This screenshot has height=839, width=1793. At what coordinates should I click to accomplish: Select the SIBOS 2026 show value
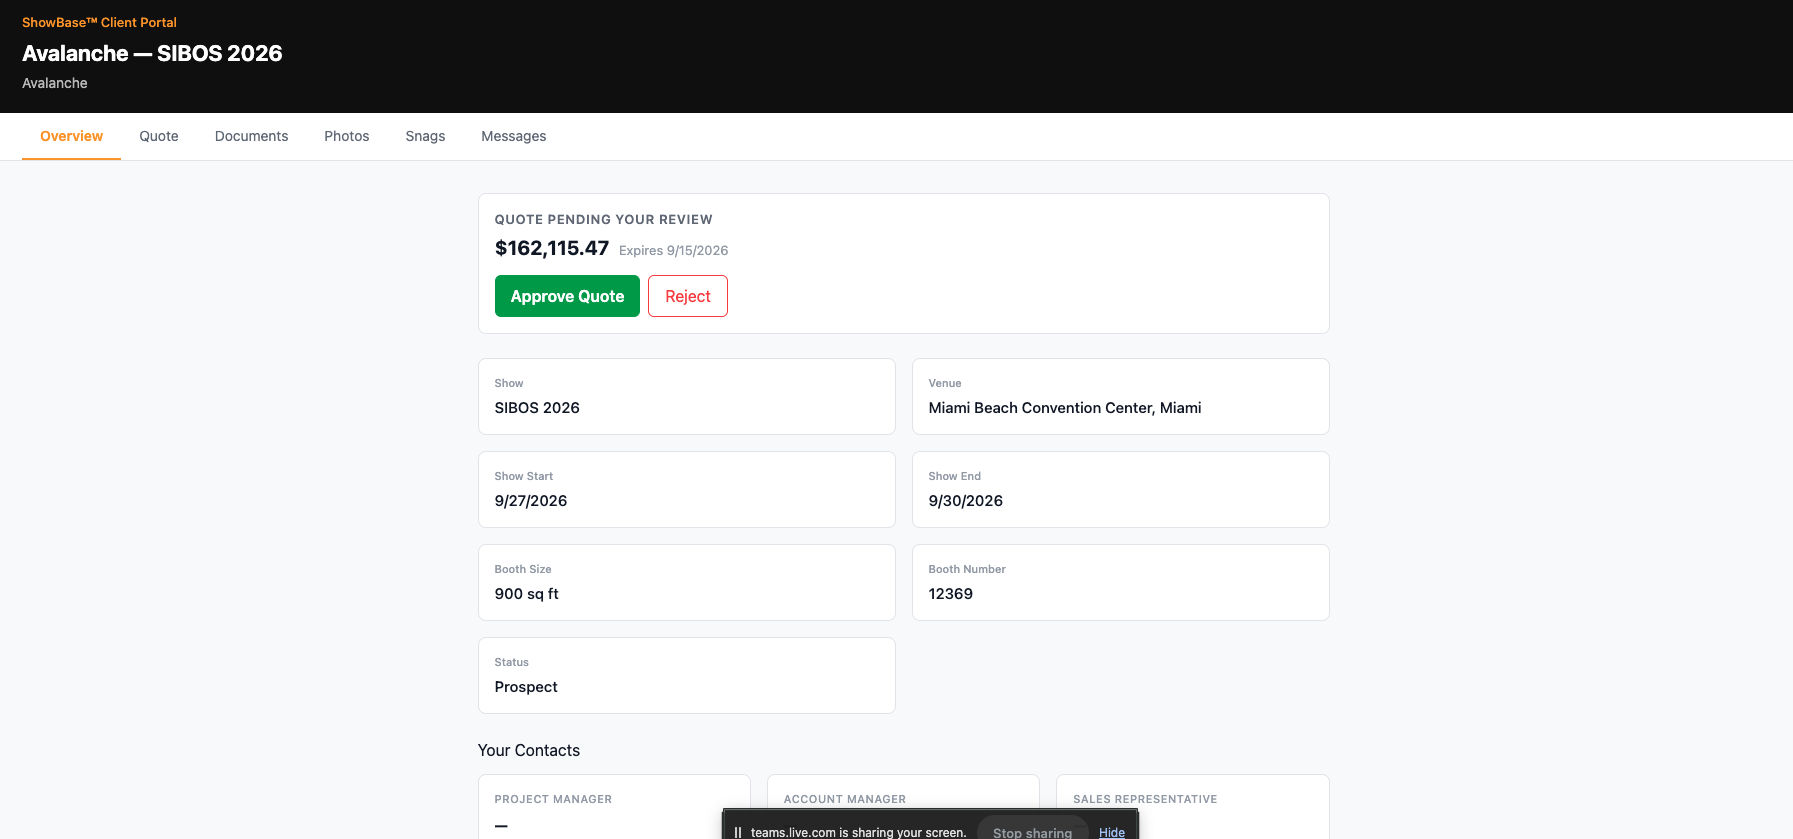pos(537,408)
